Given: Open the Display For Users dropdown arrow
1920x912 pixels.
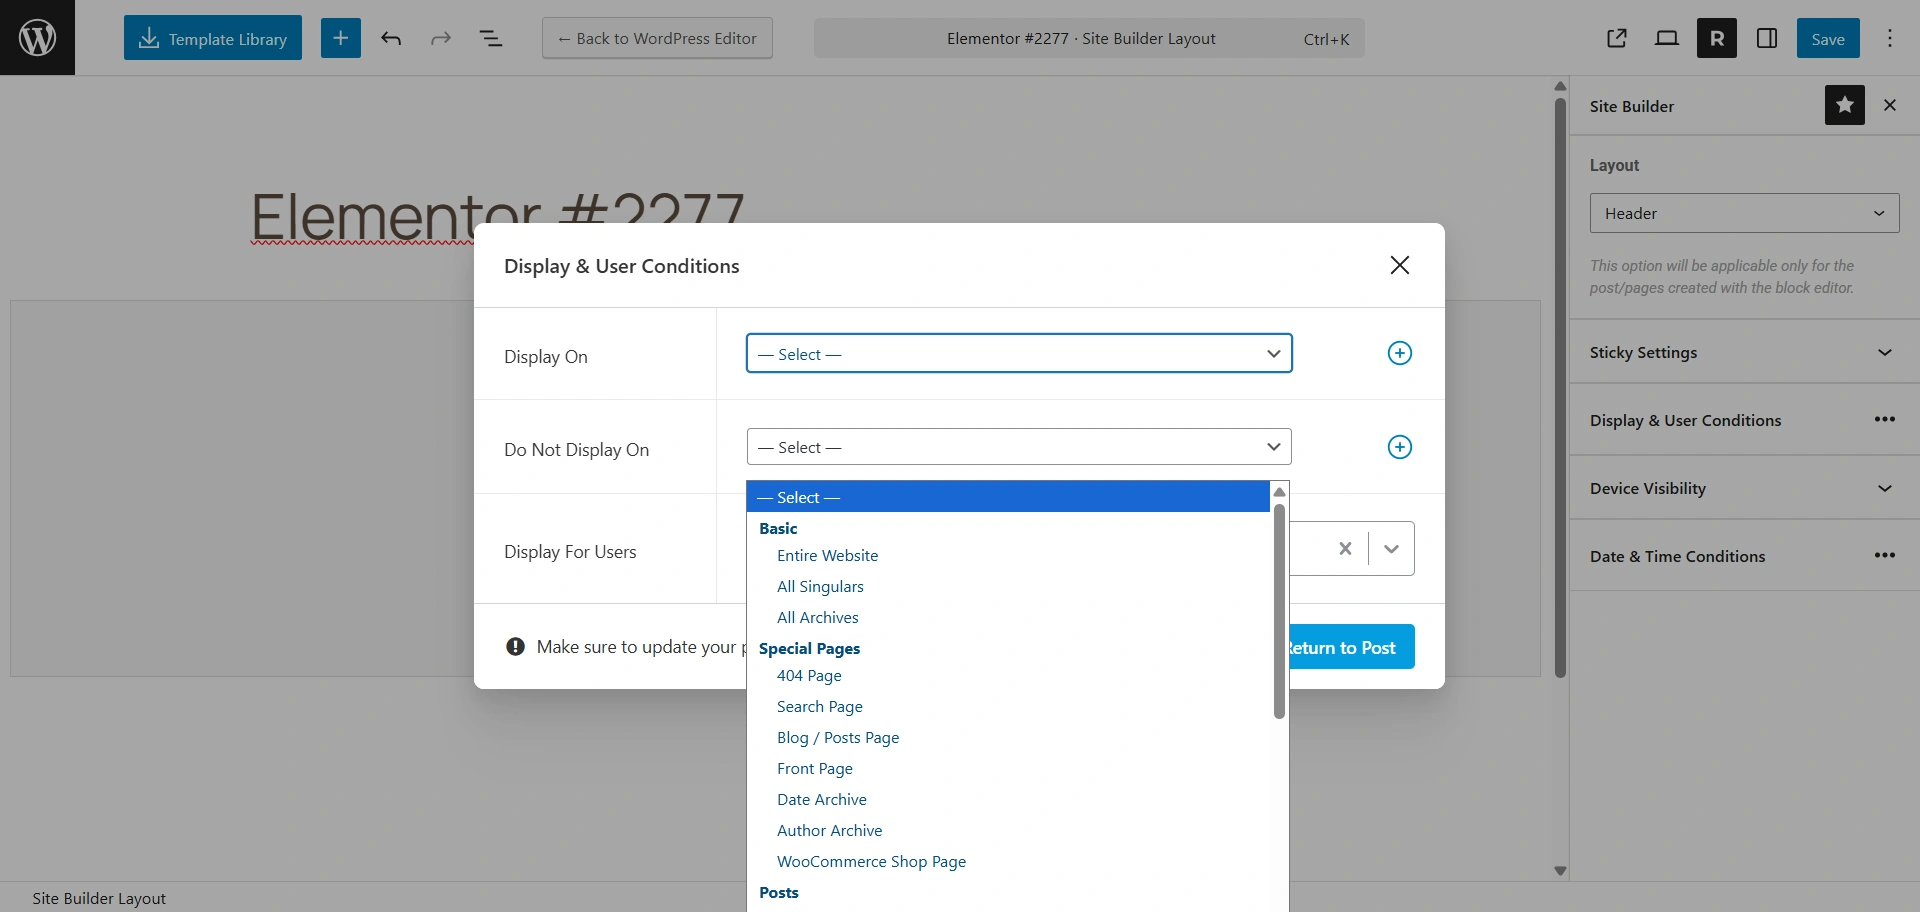Looking at the screenshot, I should coord(1391,548).
